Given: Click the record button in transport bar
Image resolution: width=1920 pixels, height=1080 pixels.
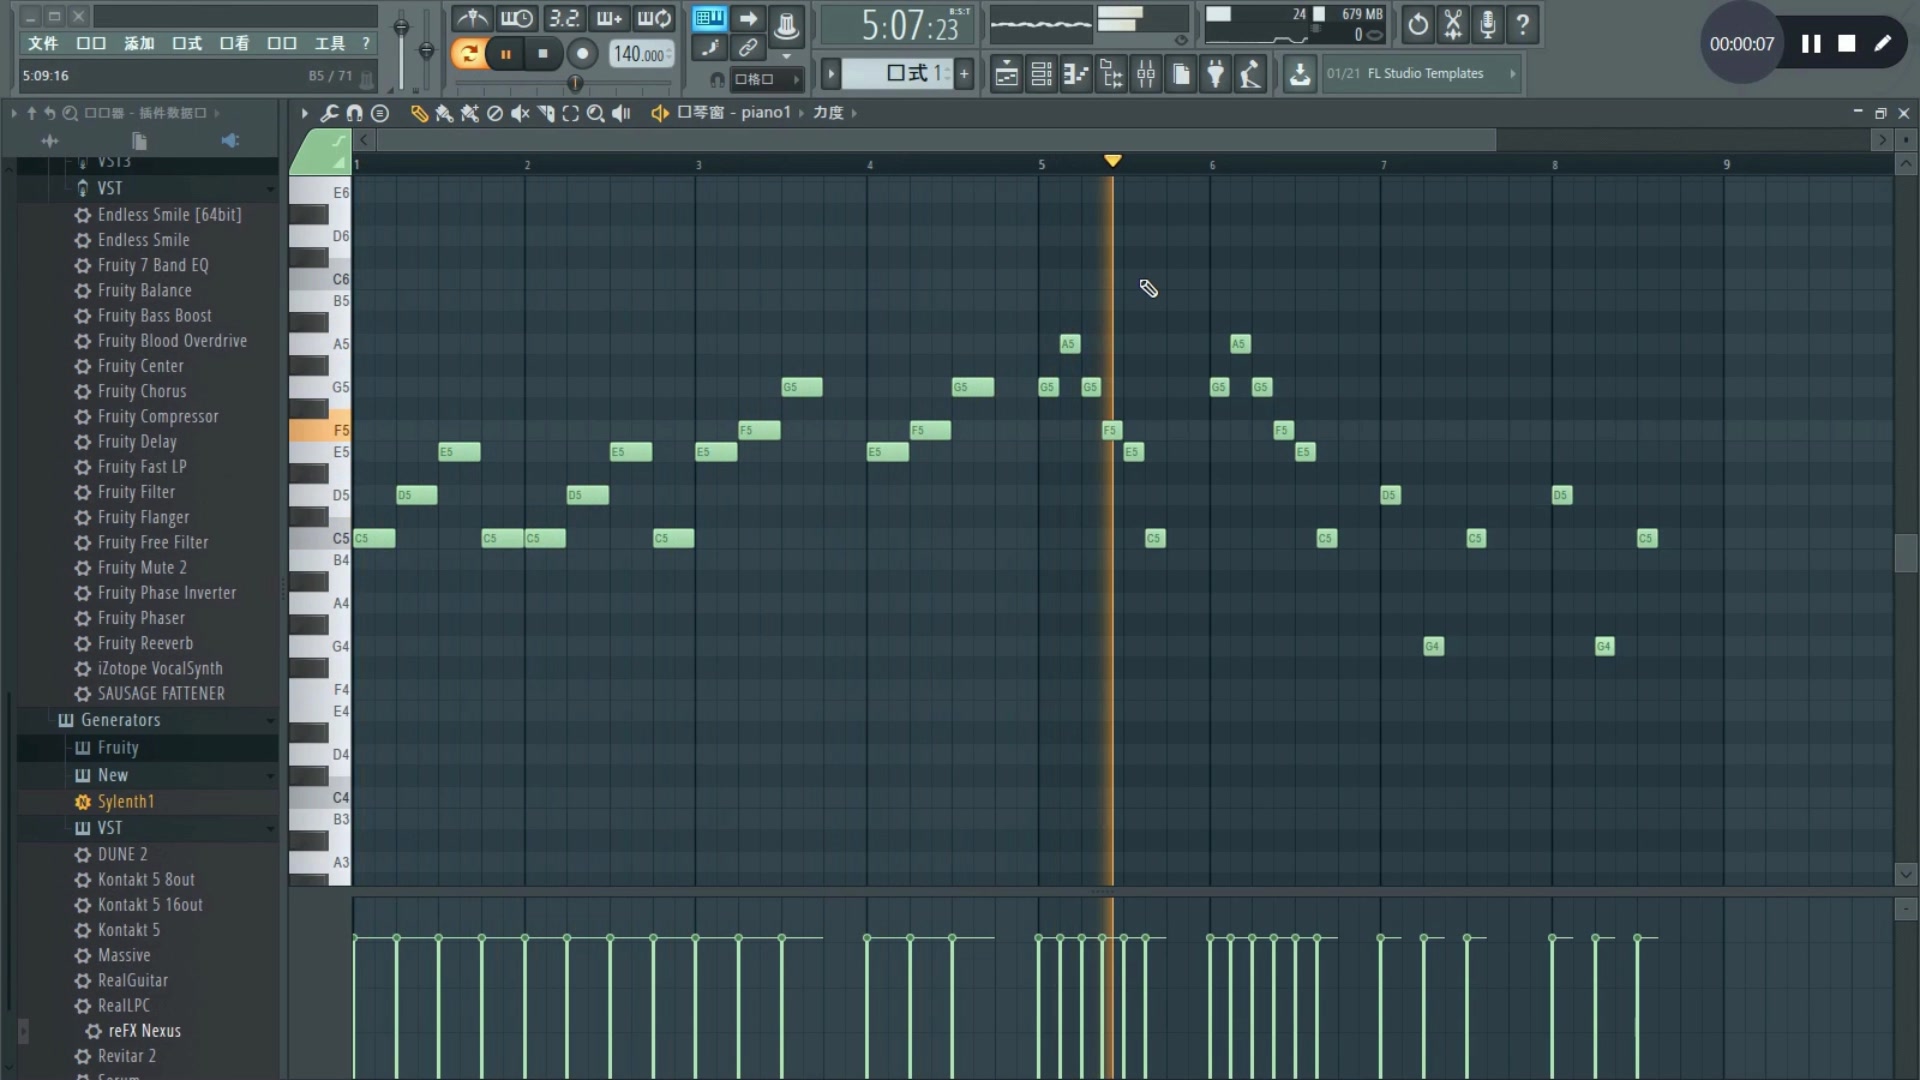Looking at the screenshot, I should [x=582, y=53].
